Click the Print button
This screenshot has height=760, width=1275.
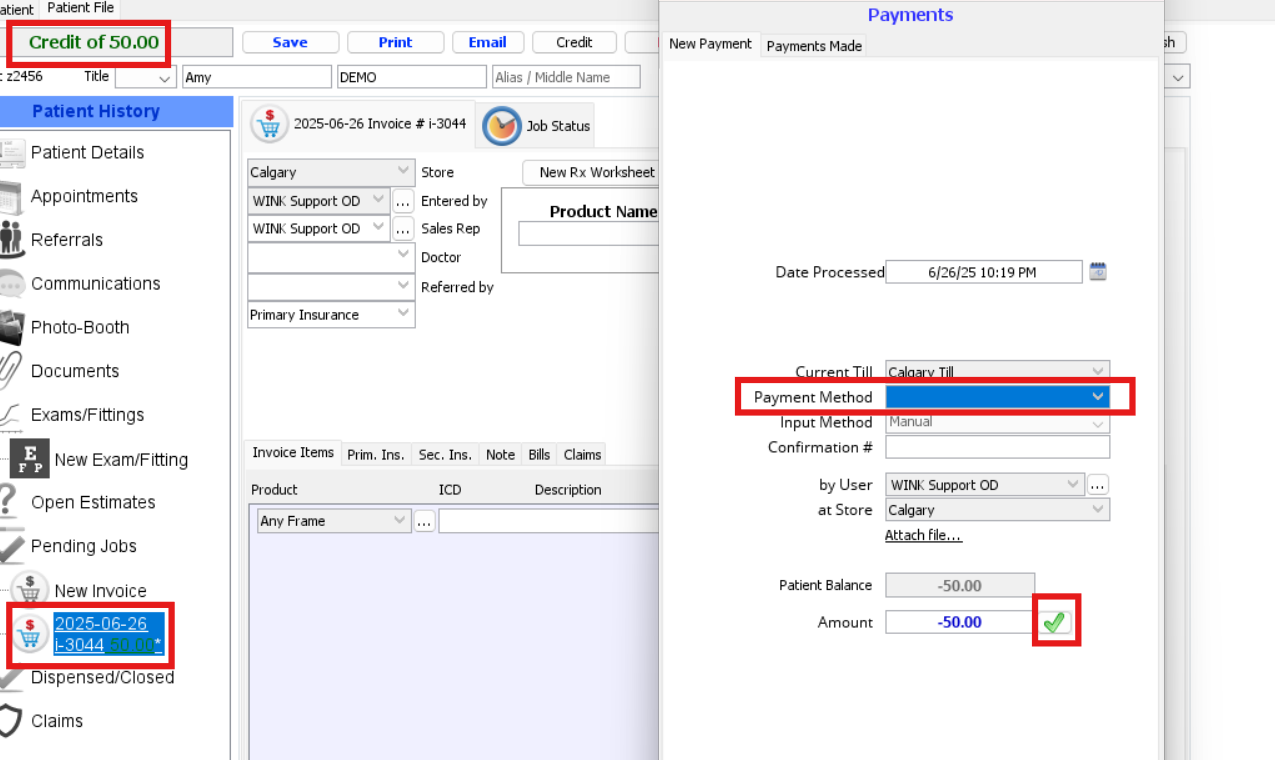click(395, 42)
